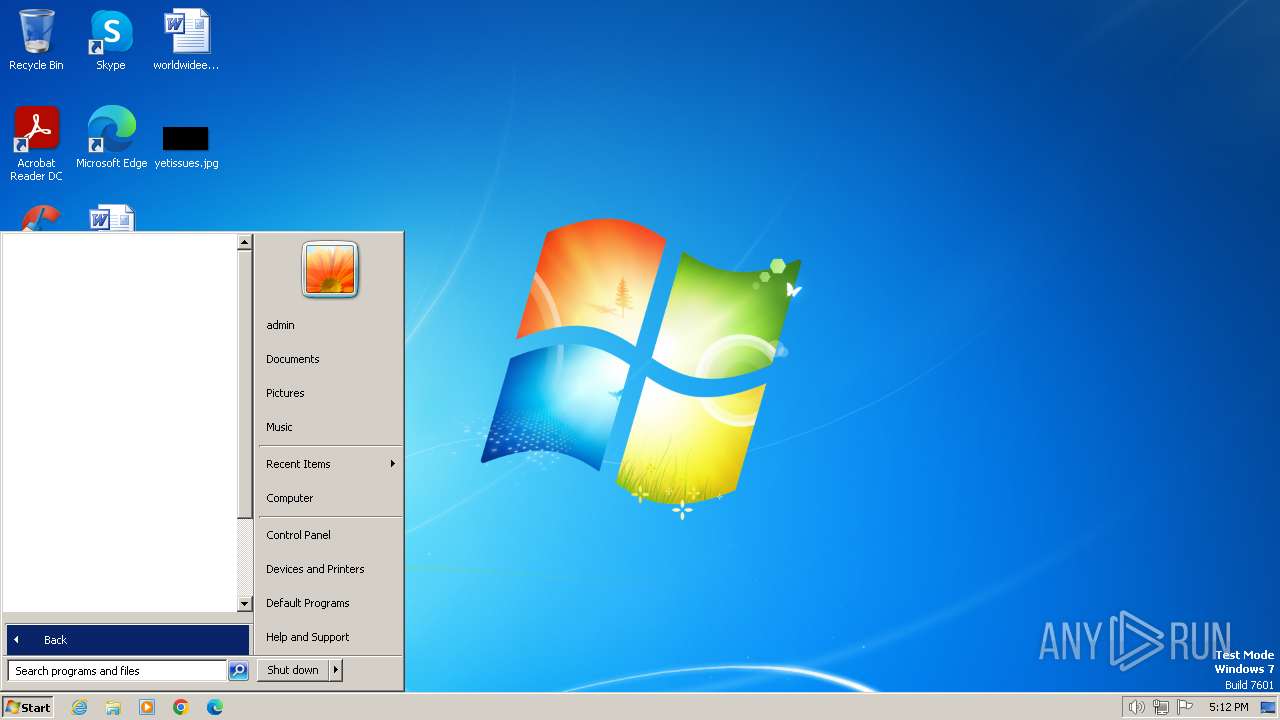
Task: Click the programs list scroll down arrow
Action: point(244,604)
